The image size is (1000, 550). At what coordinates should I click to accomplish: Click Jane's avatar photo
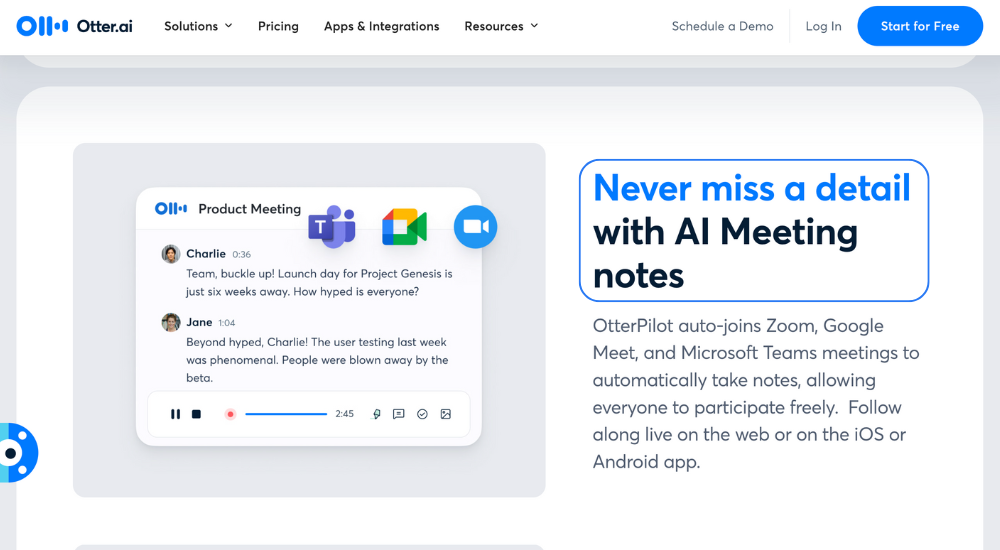click(170, 322)
